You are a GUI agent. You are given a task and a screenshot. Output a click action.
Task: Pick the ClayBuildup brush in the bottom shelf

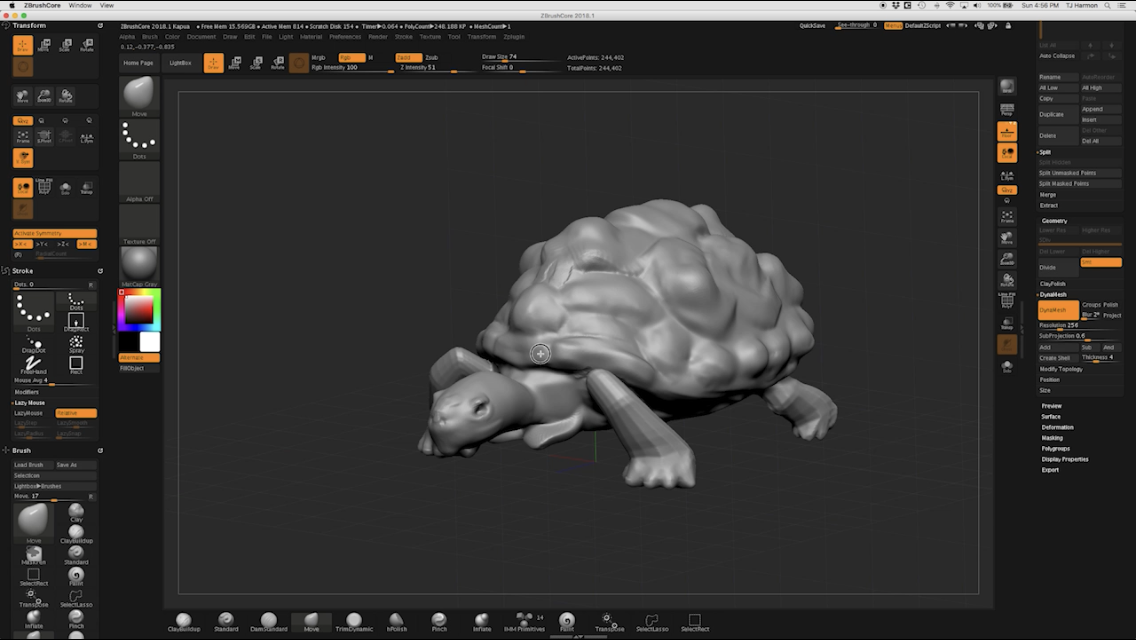[184, 622]
